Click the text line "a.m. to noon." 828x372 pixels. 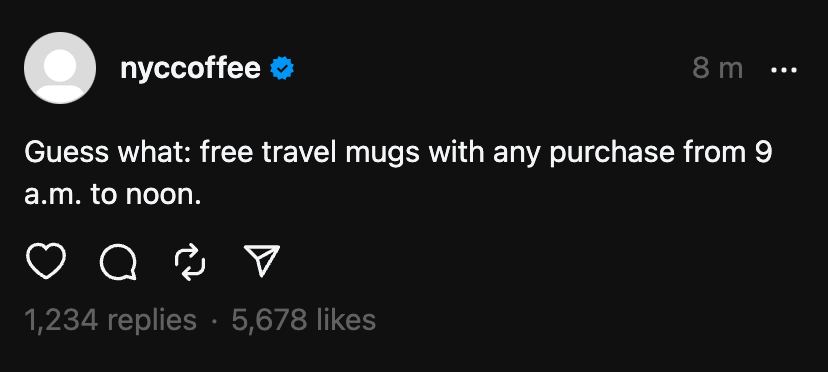[113, 196]
